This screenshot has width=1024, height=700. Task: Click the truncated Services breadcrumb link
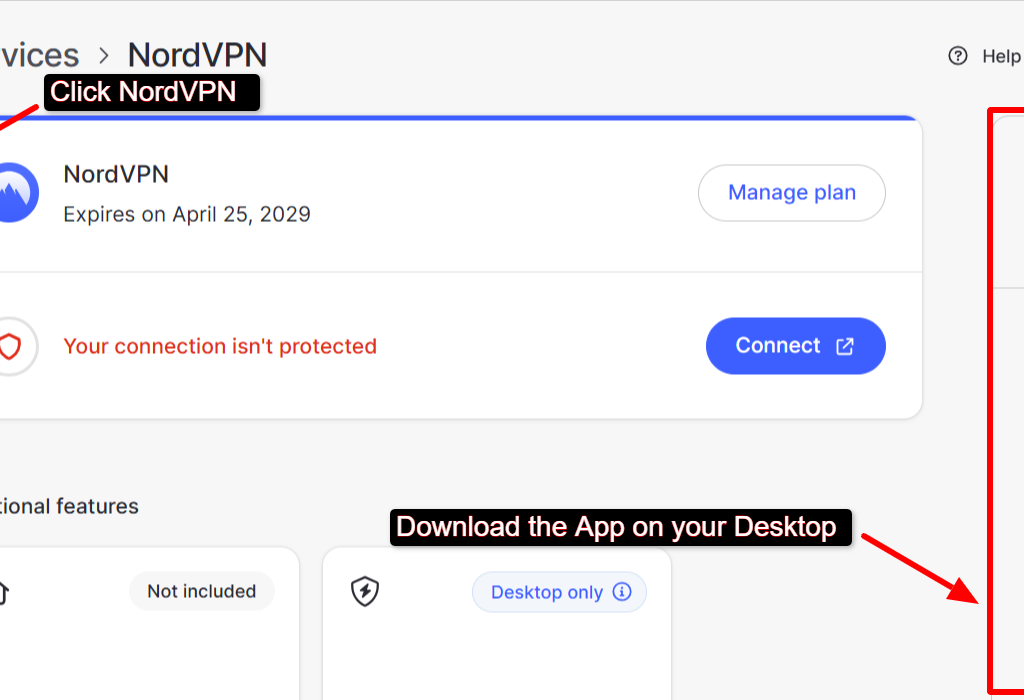coord(38,55)
